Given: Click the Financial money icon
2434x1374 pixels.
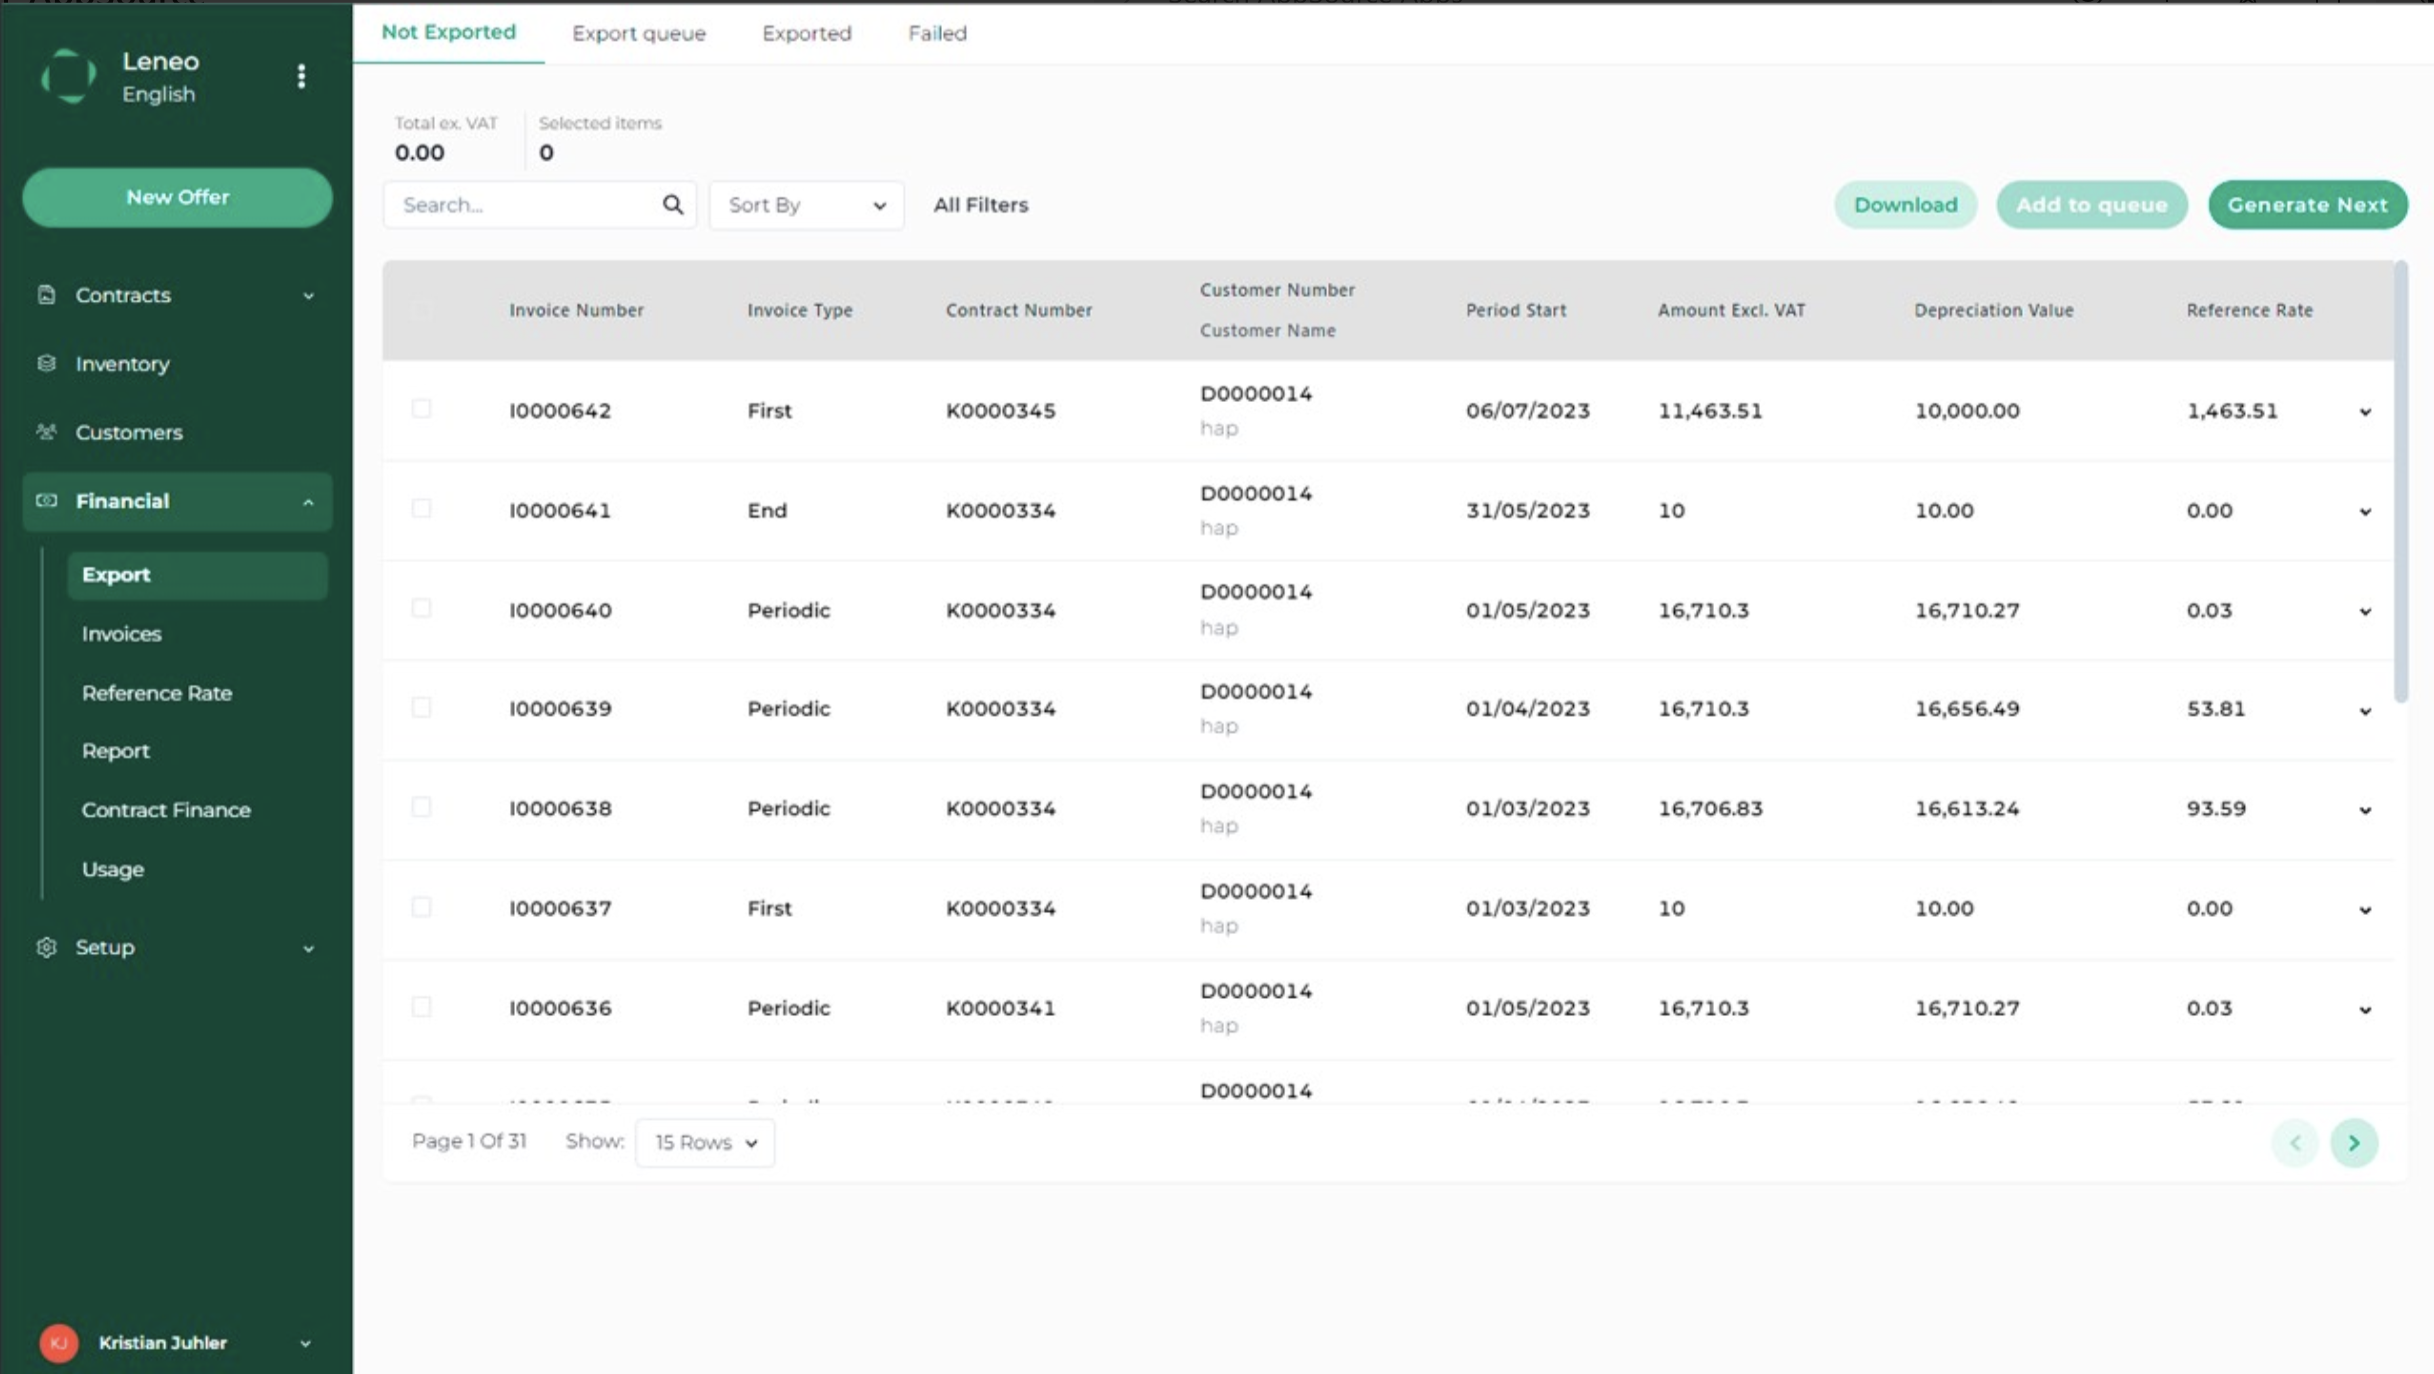Looking at the screenshot, I should click(46, 500).
